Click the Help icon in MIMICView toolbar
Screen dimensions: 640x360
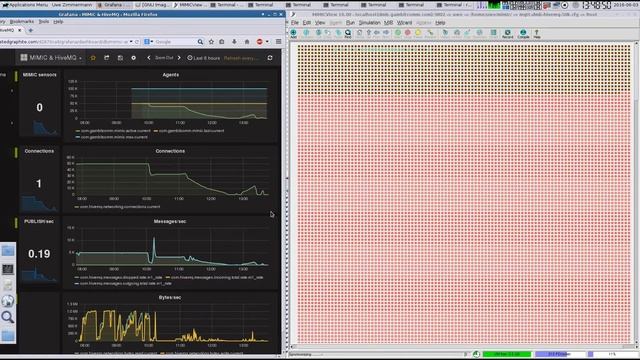coord(537,33)
